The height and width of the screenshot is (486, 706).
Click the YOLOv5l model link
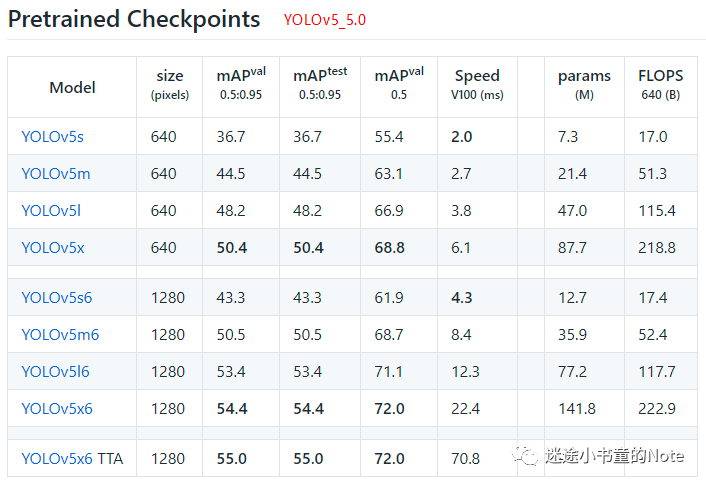click(49, 211)
